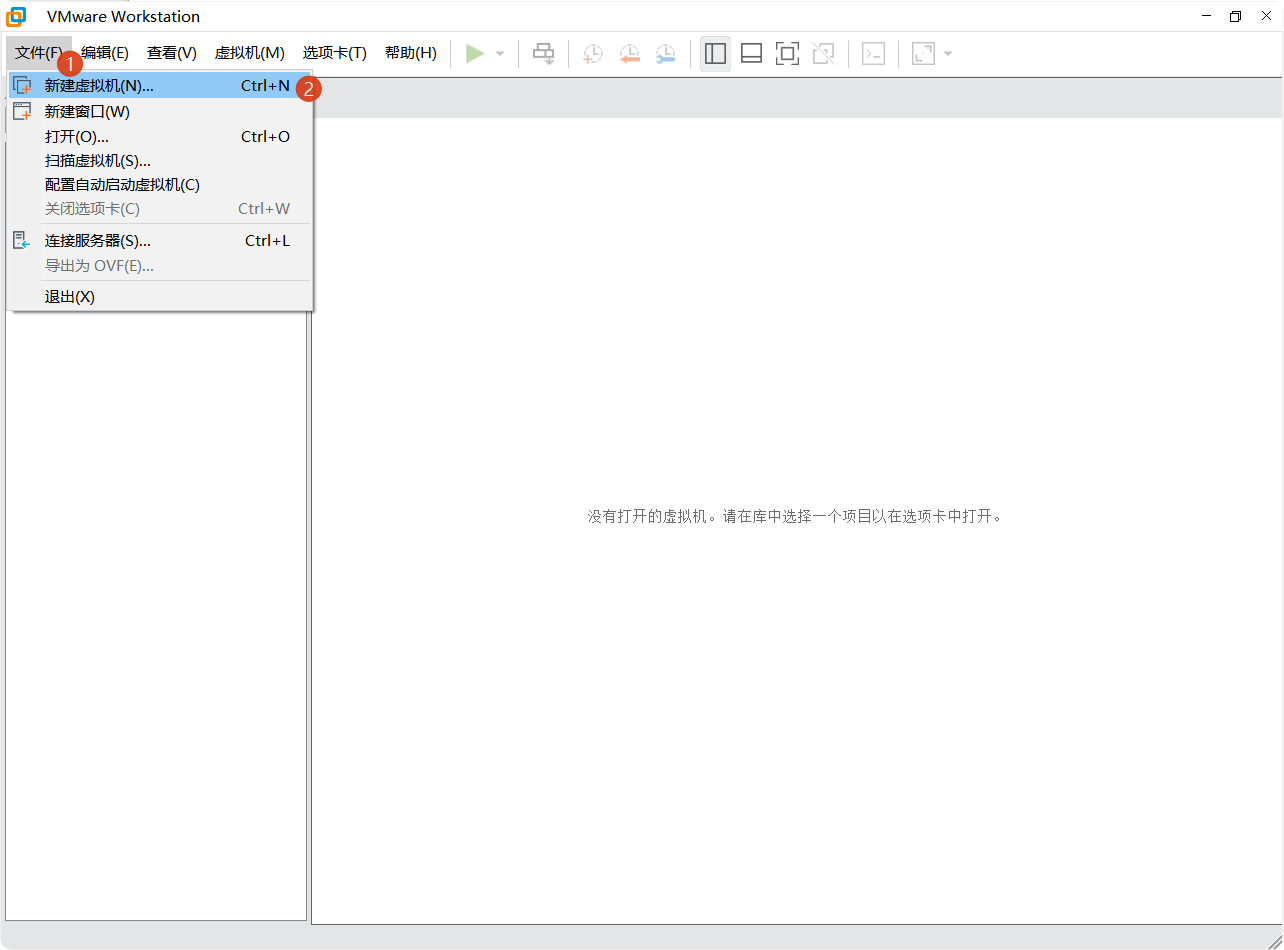Open the 选项卡(T) menu
1284x950 pixels.
click(335, 53)
